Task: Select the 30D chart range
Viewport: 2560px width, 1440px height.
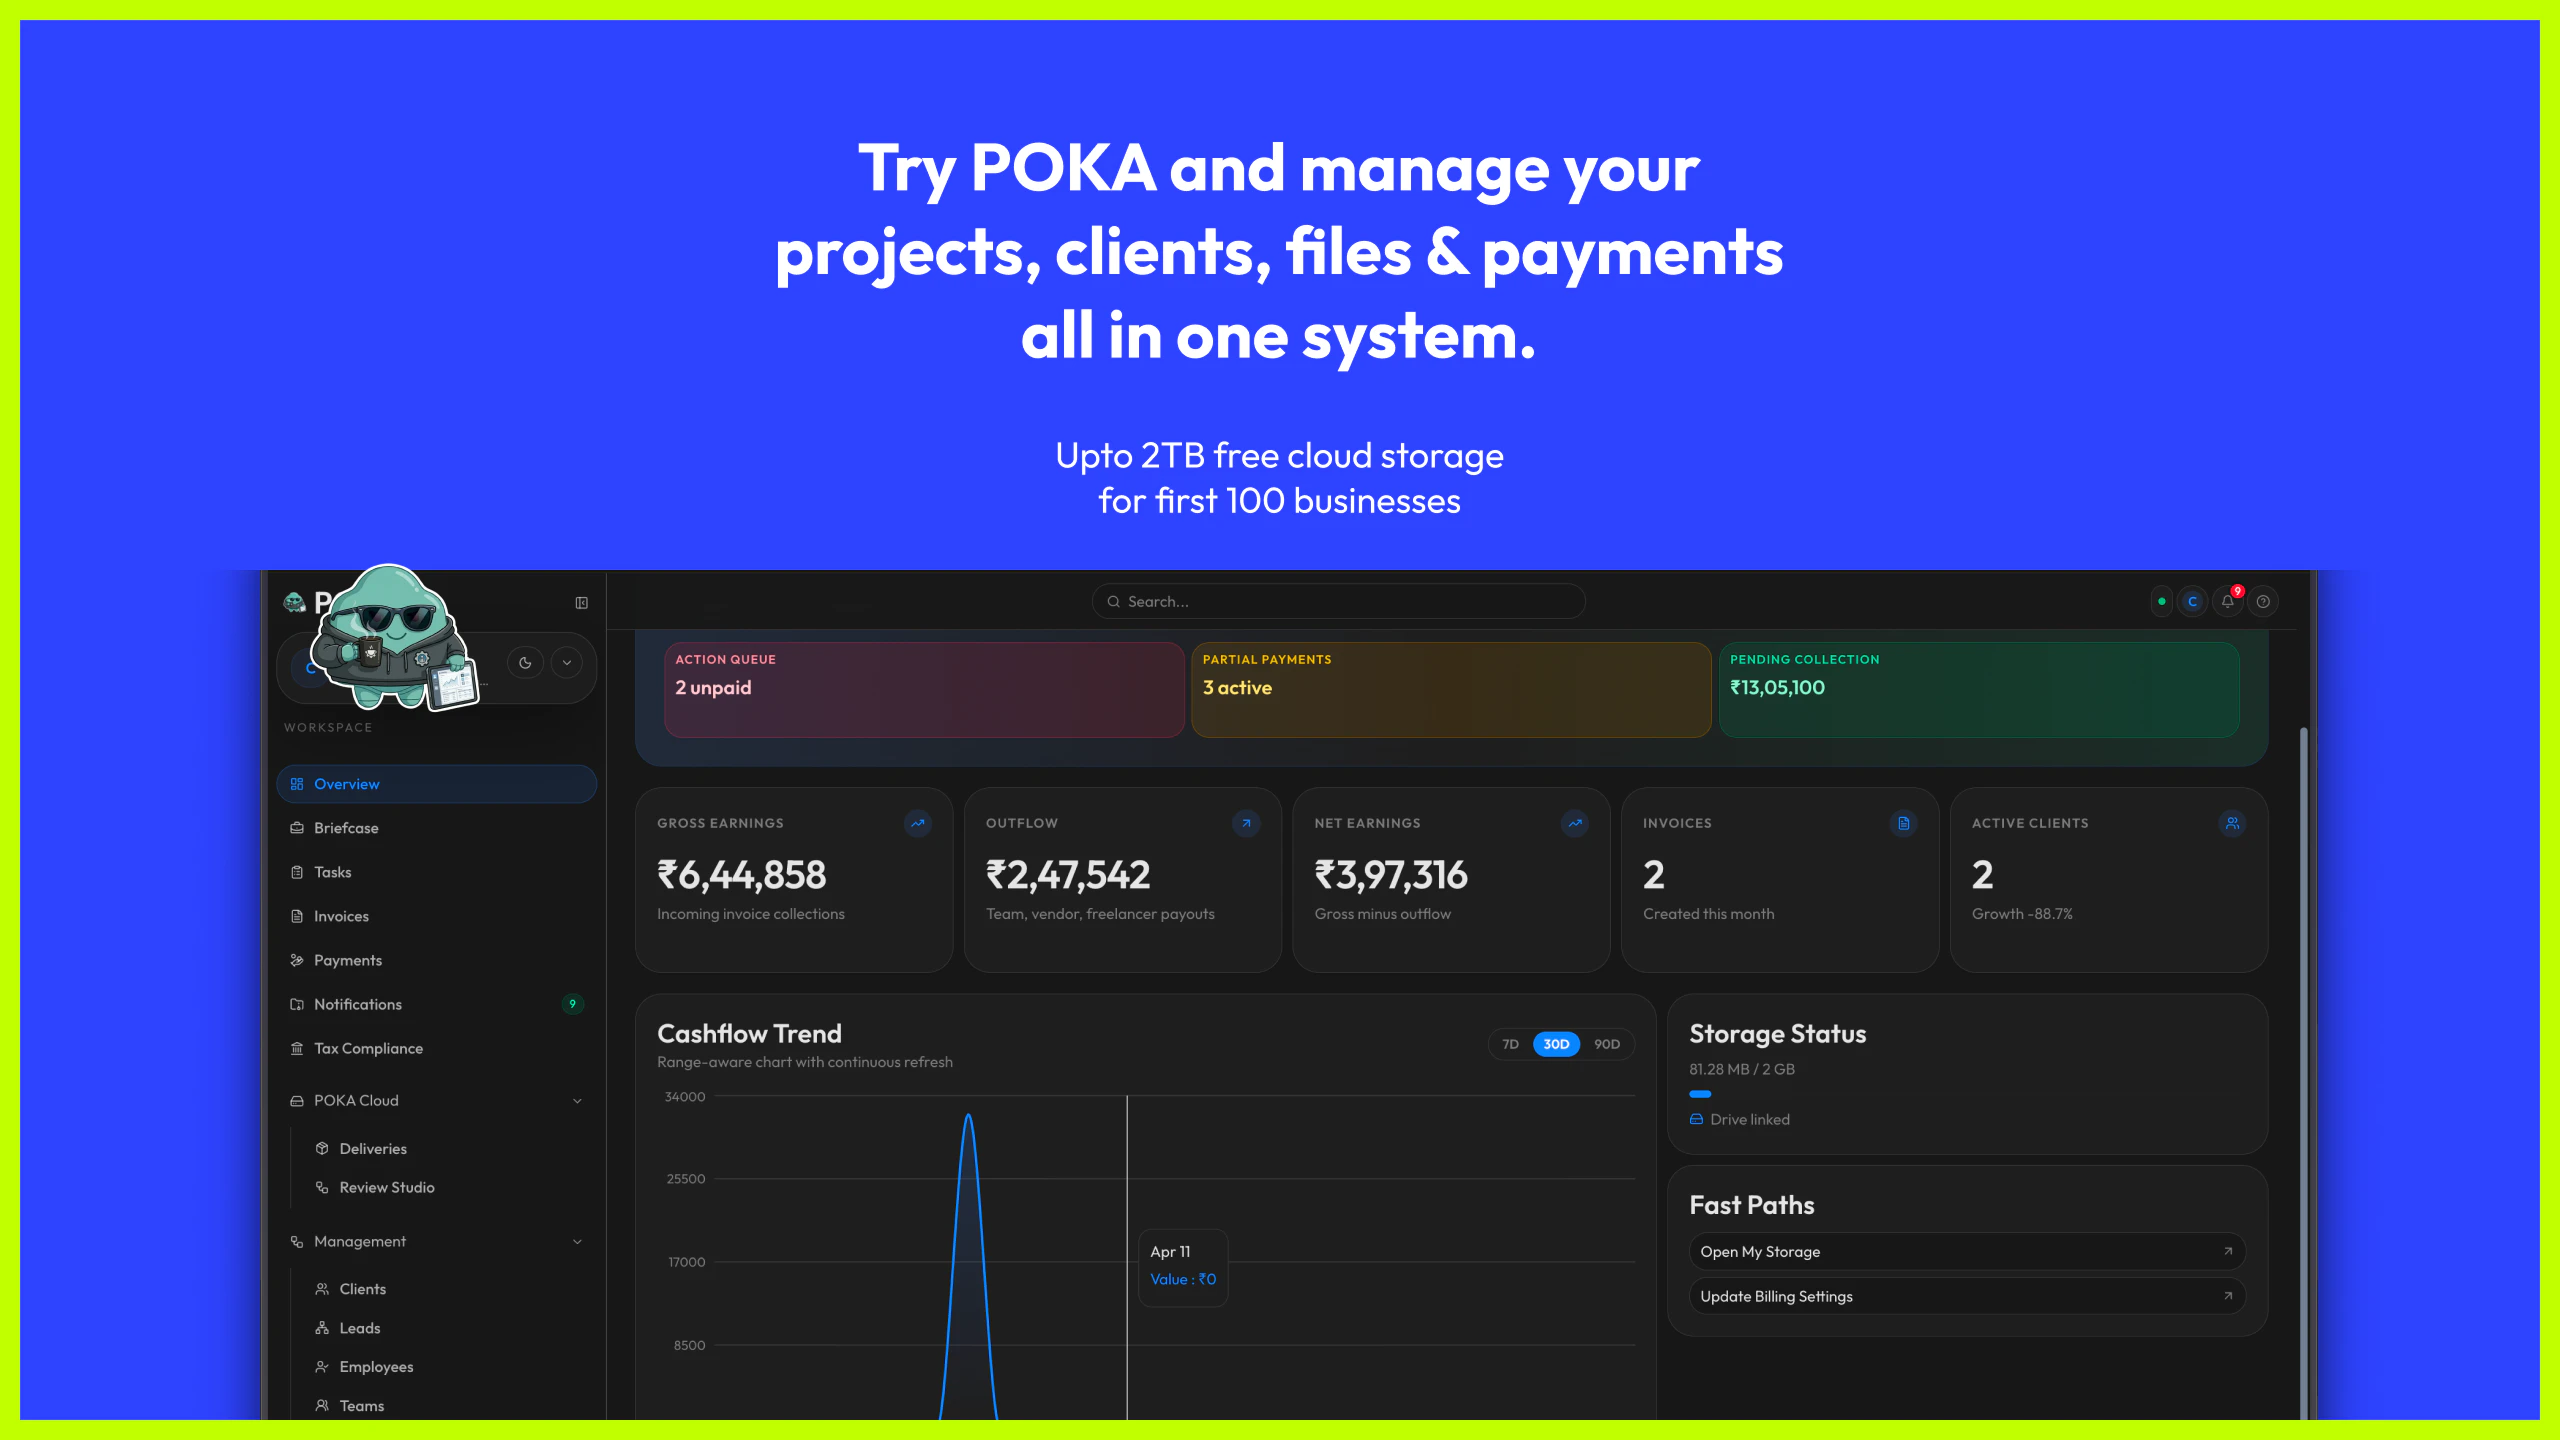Action: (x=1556, y=1044)
